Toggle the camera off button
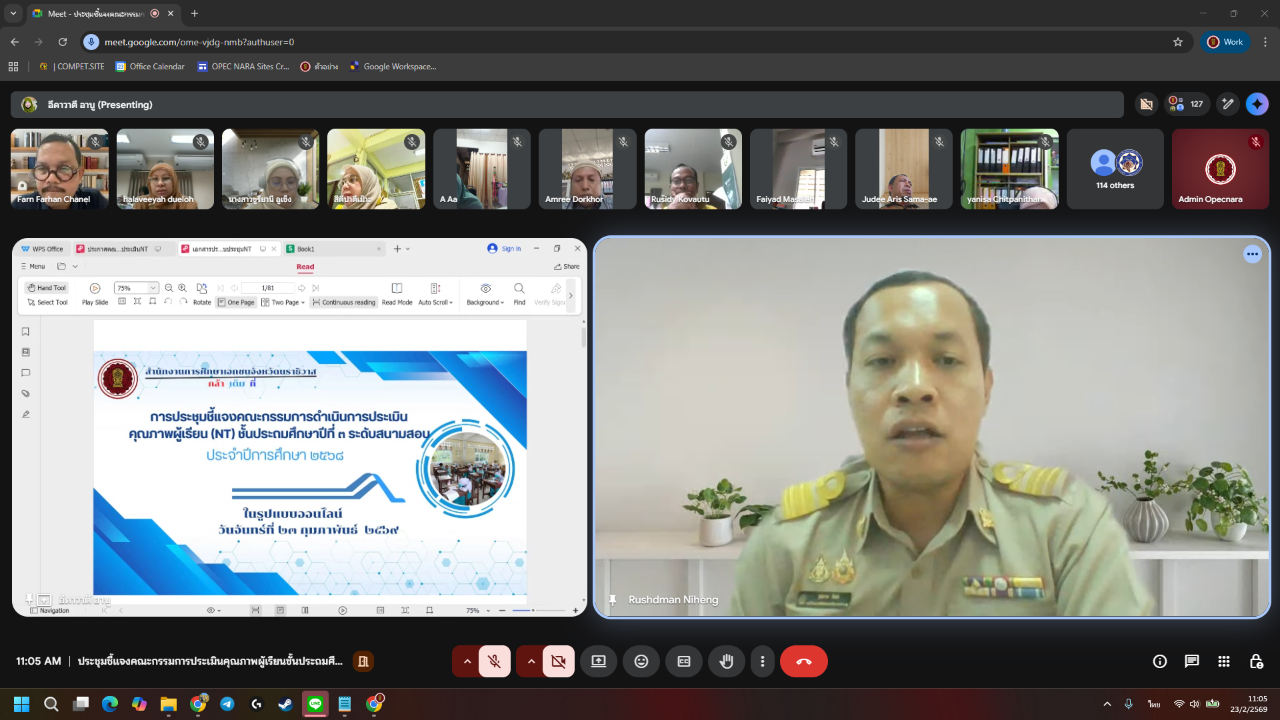Image resolution: width=1280 pixels, height=720 pixels. tap(558, 661)
